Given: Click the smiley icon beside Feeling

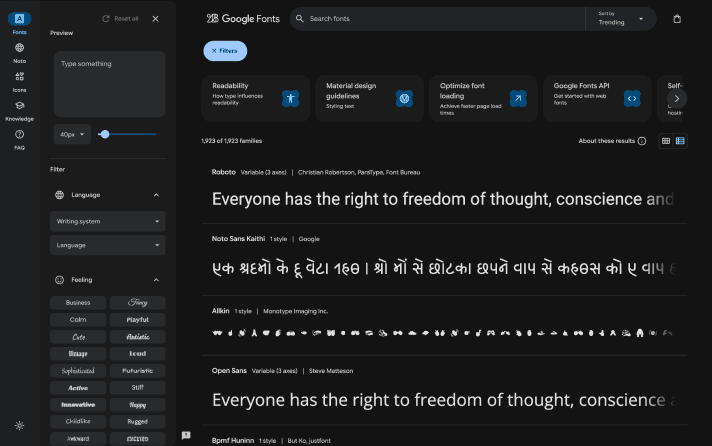Looking at the screenshot, I should [x=59, y=280].
